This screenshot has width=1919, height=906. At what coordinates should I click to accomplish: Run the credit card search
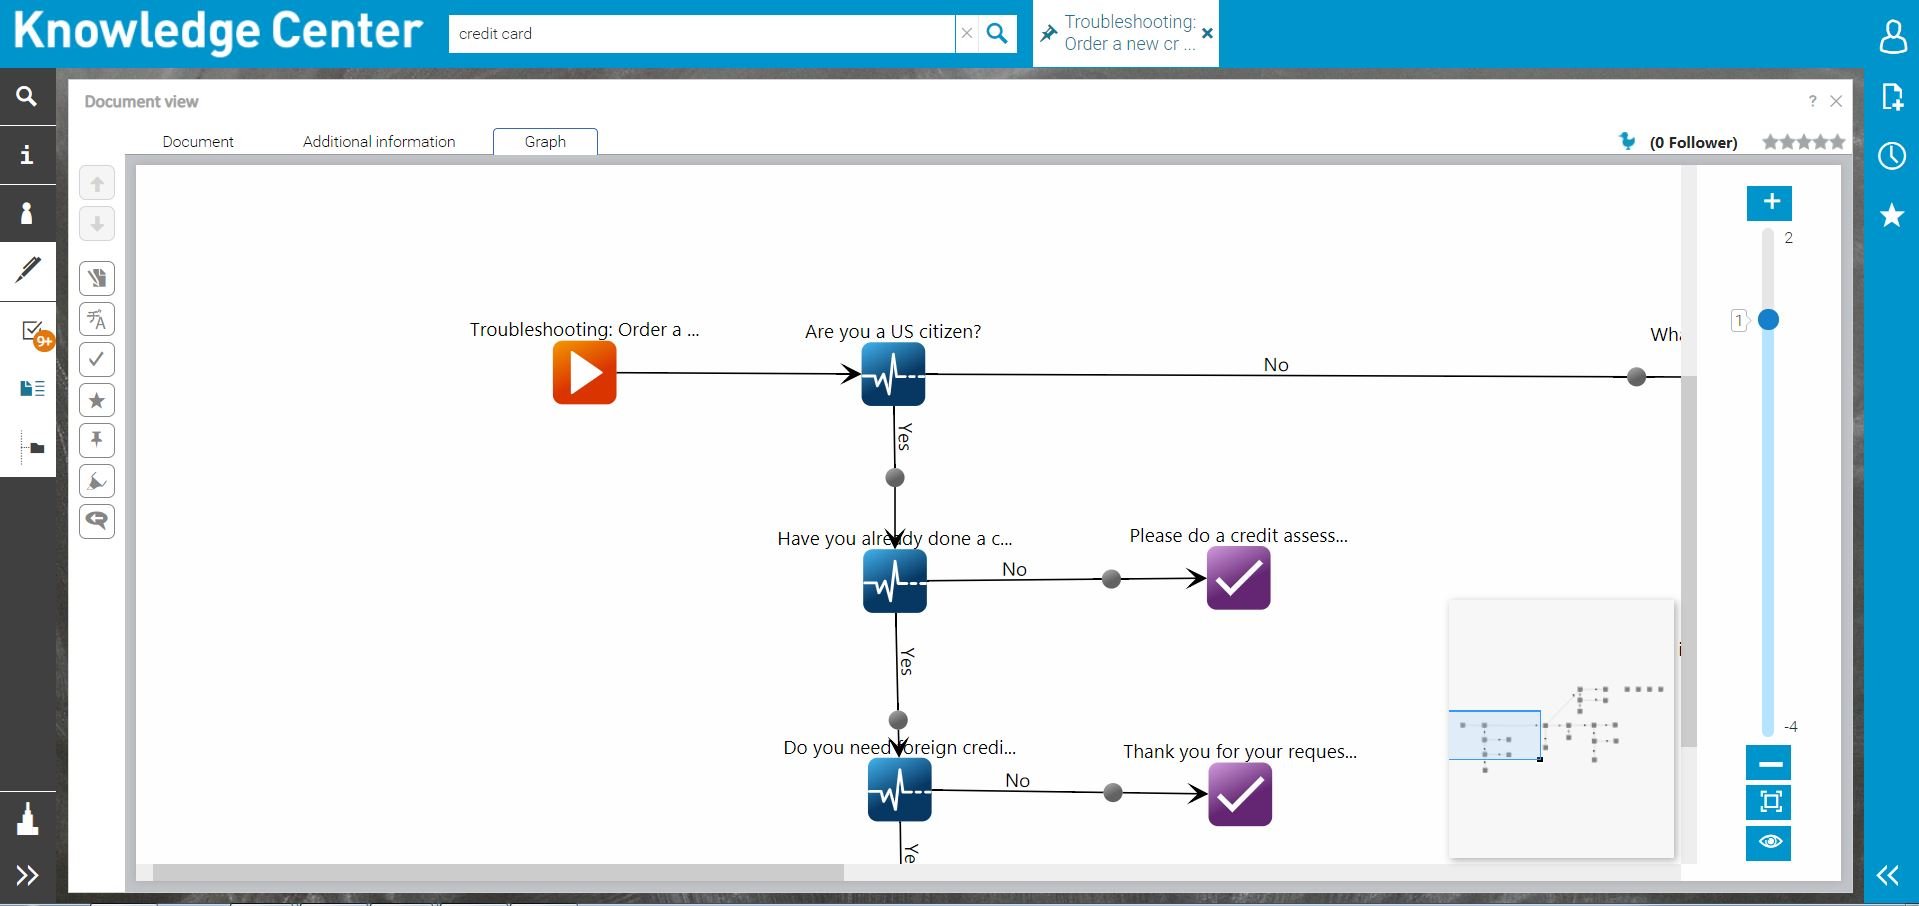pos(996,33)
